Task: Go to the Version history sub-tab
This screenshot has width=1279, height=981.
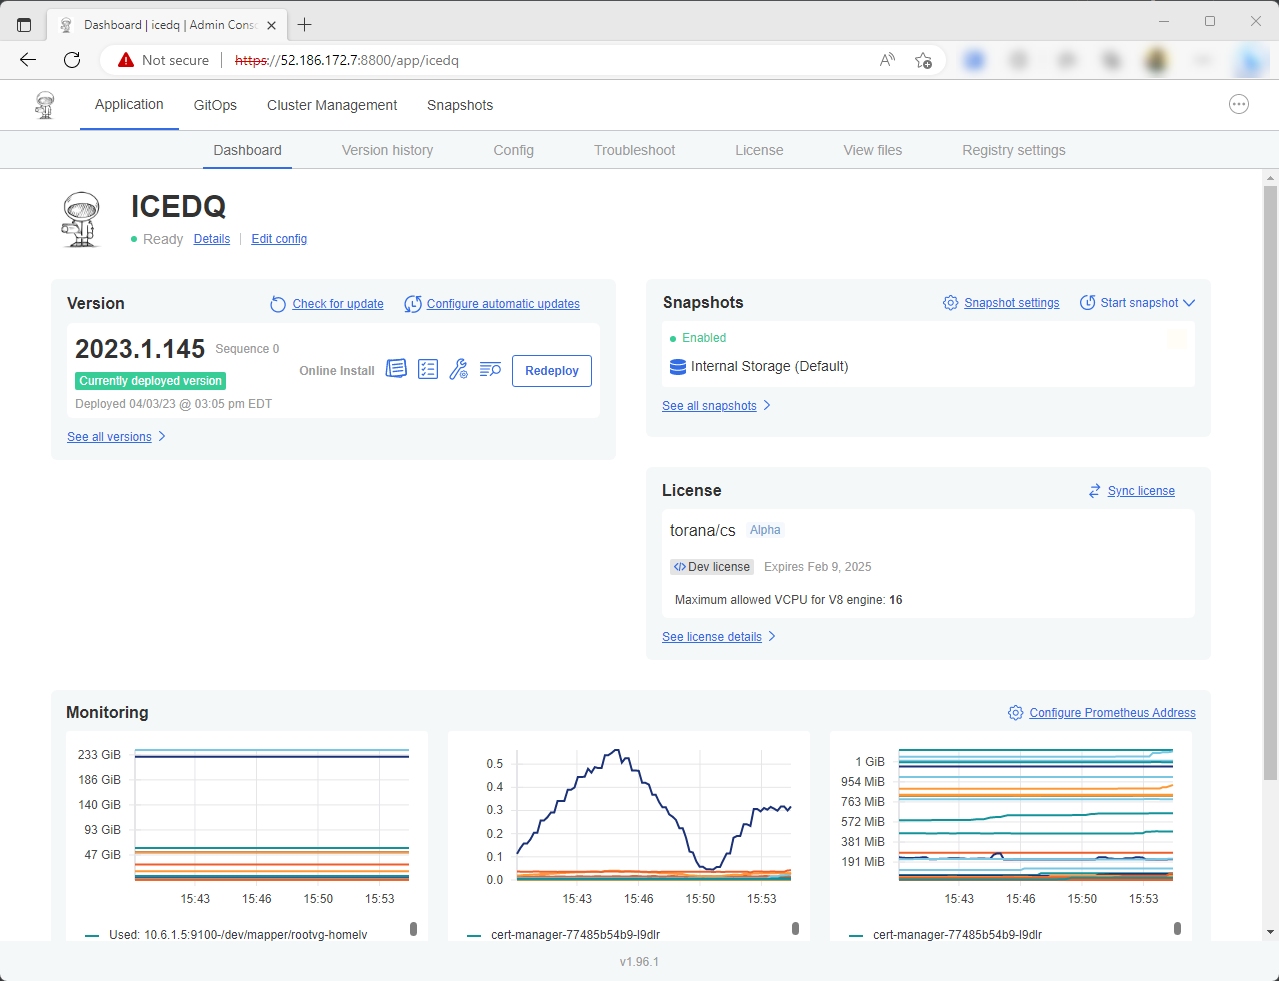Action: click(x=387, y=150)
